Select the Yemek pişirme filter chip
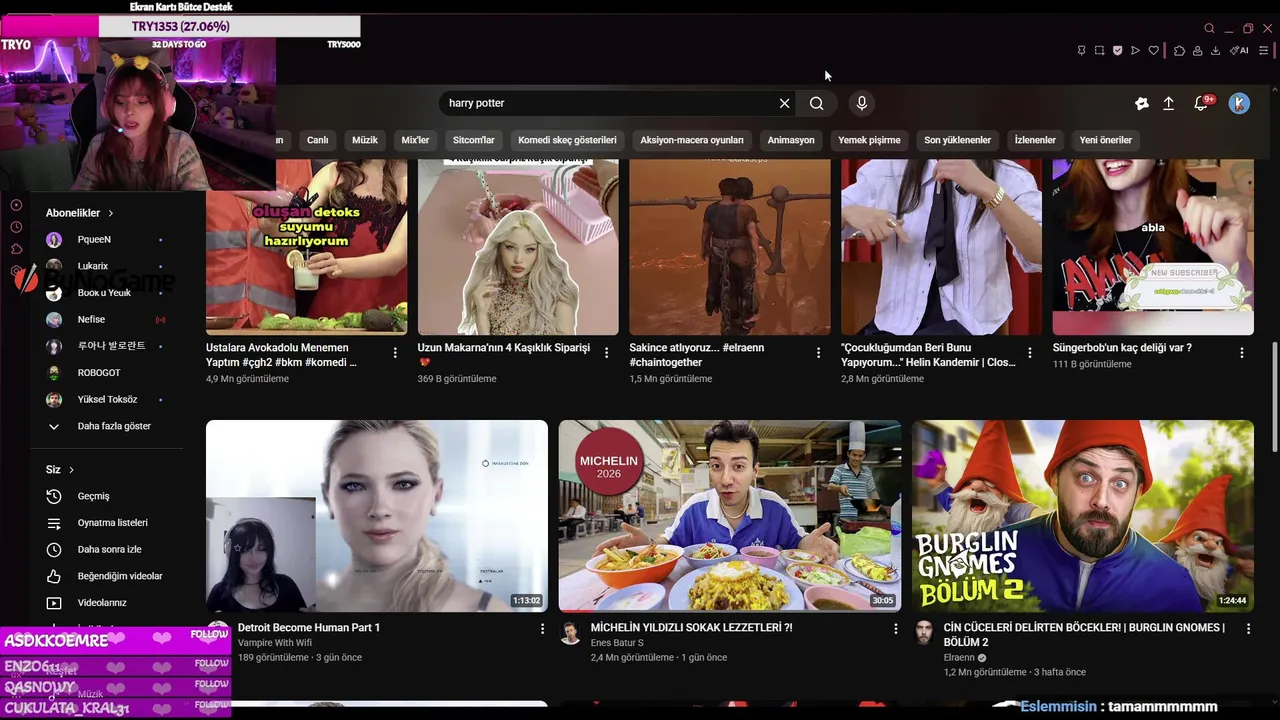 click(869, 140)
